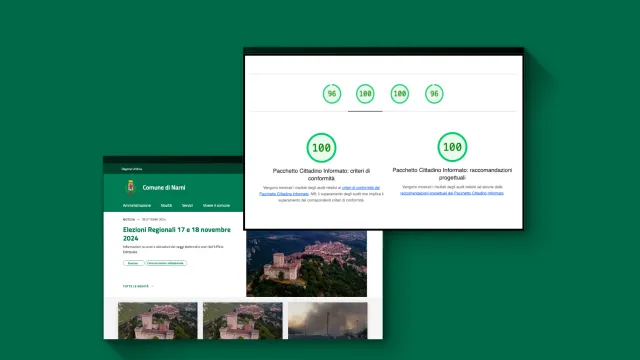Open the large aerial castle hero image
Image resolution: width=640 pixels, height=360 pixels.
click(x=307, y=263)
